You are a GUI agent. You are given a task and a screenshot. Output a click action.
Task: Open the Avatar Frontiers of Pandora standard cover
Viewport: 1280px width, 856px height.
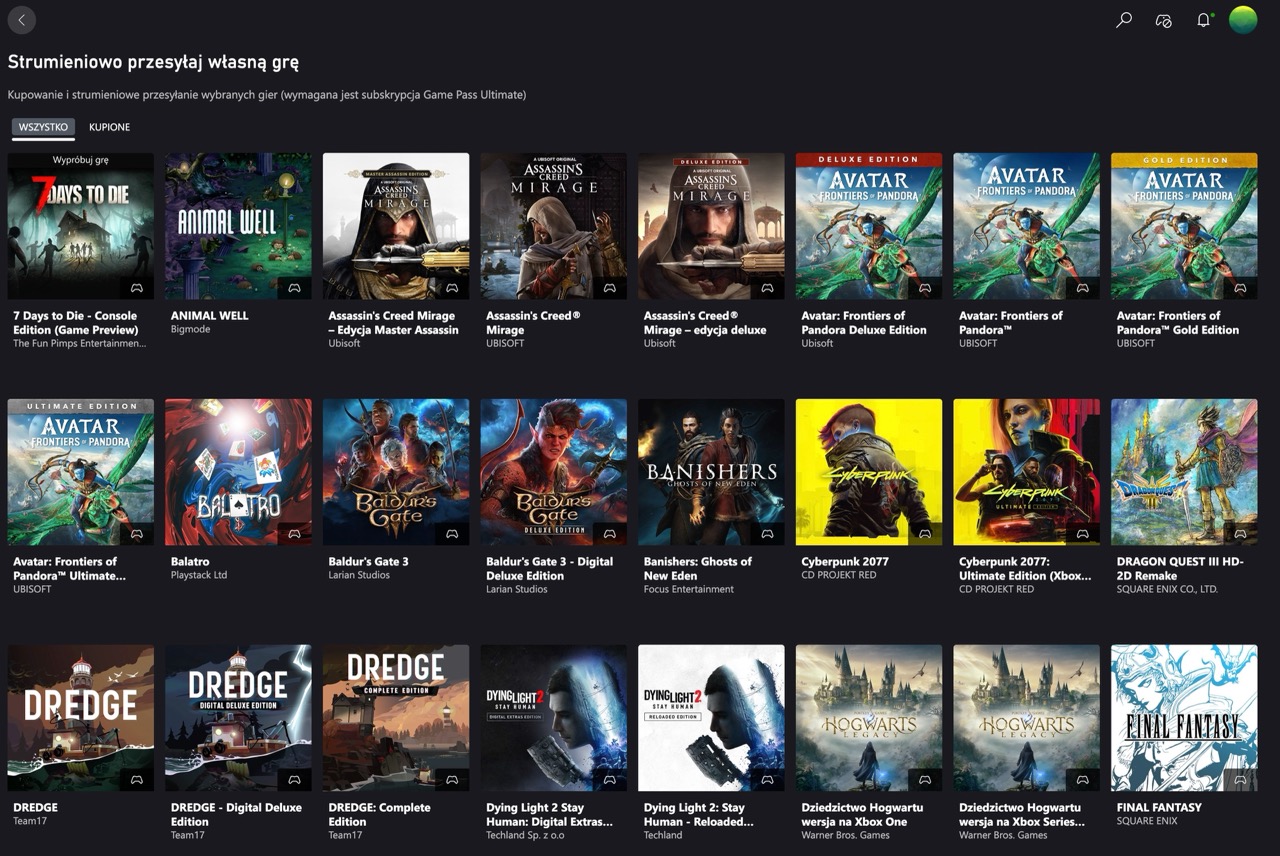1027,226
